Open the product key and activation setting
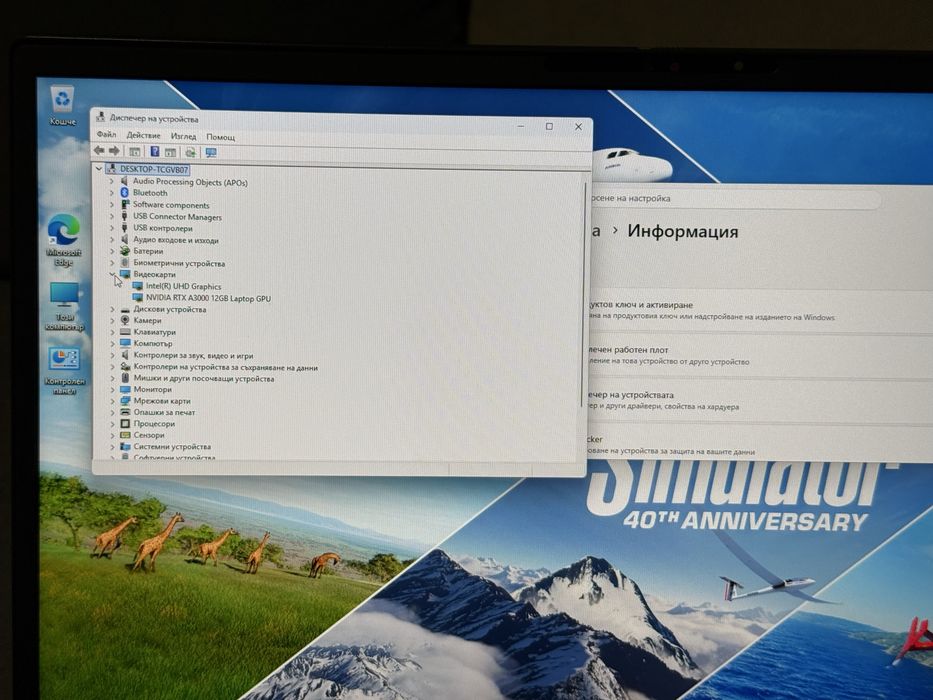The height and width of the screenshot is (700, 933). click(760, 311)
